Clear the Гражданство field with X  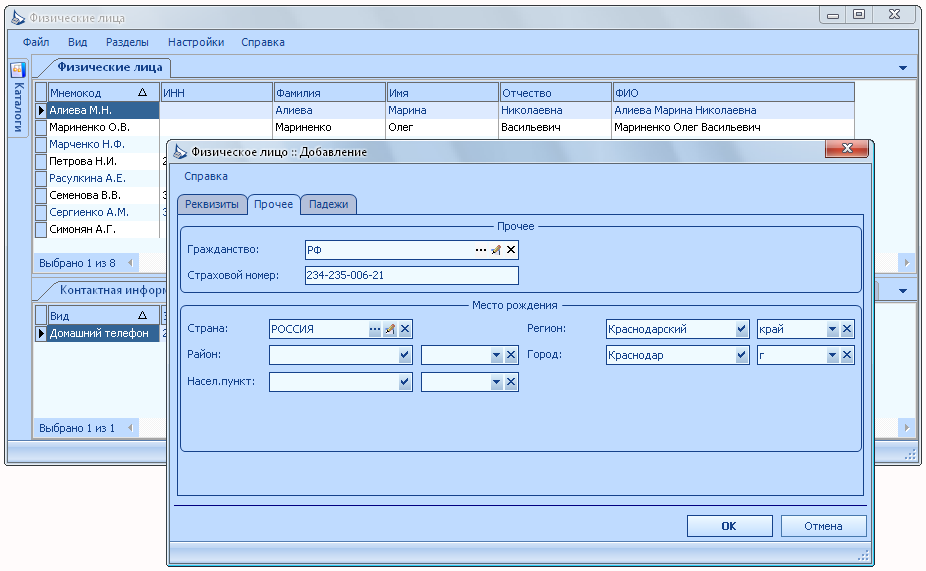(511, 250)
